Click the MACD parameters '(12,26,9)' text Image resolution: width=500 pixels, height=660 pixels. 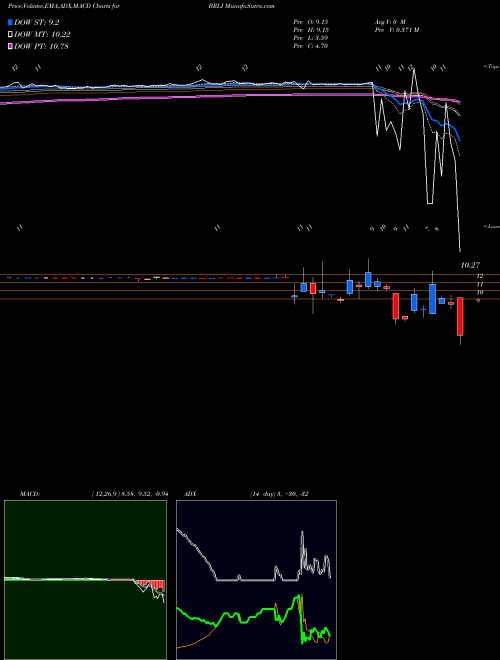point(105,494)
